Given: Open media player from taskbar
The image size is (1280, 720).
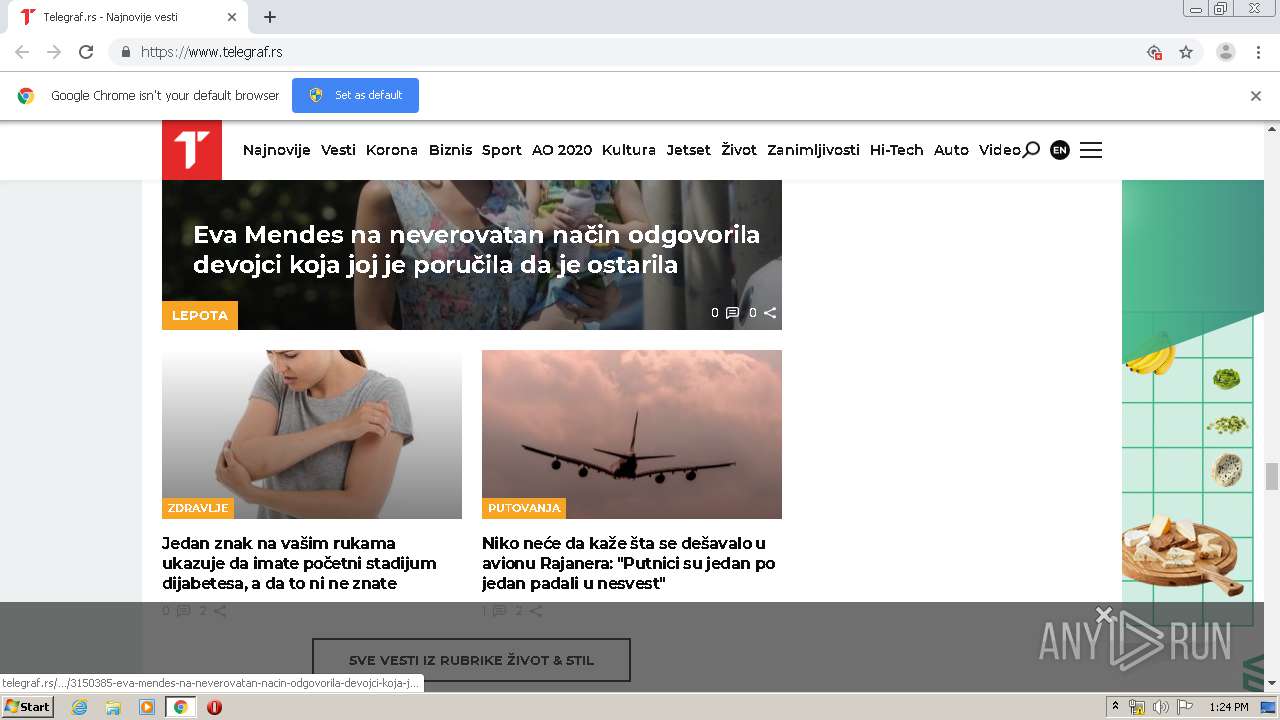Looking at the screenshot, I should (147, 707).
